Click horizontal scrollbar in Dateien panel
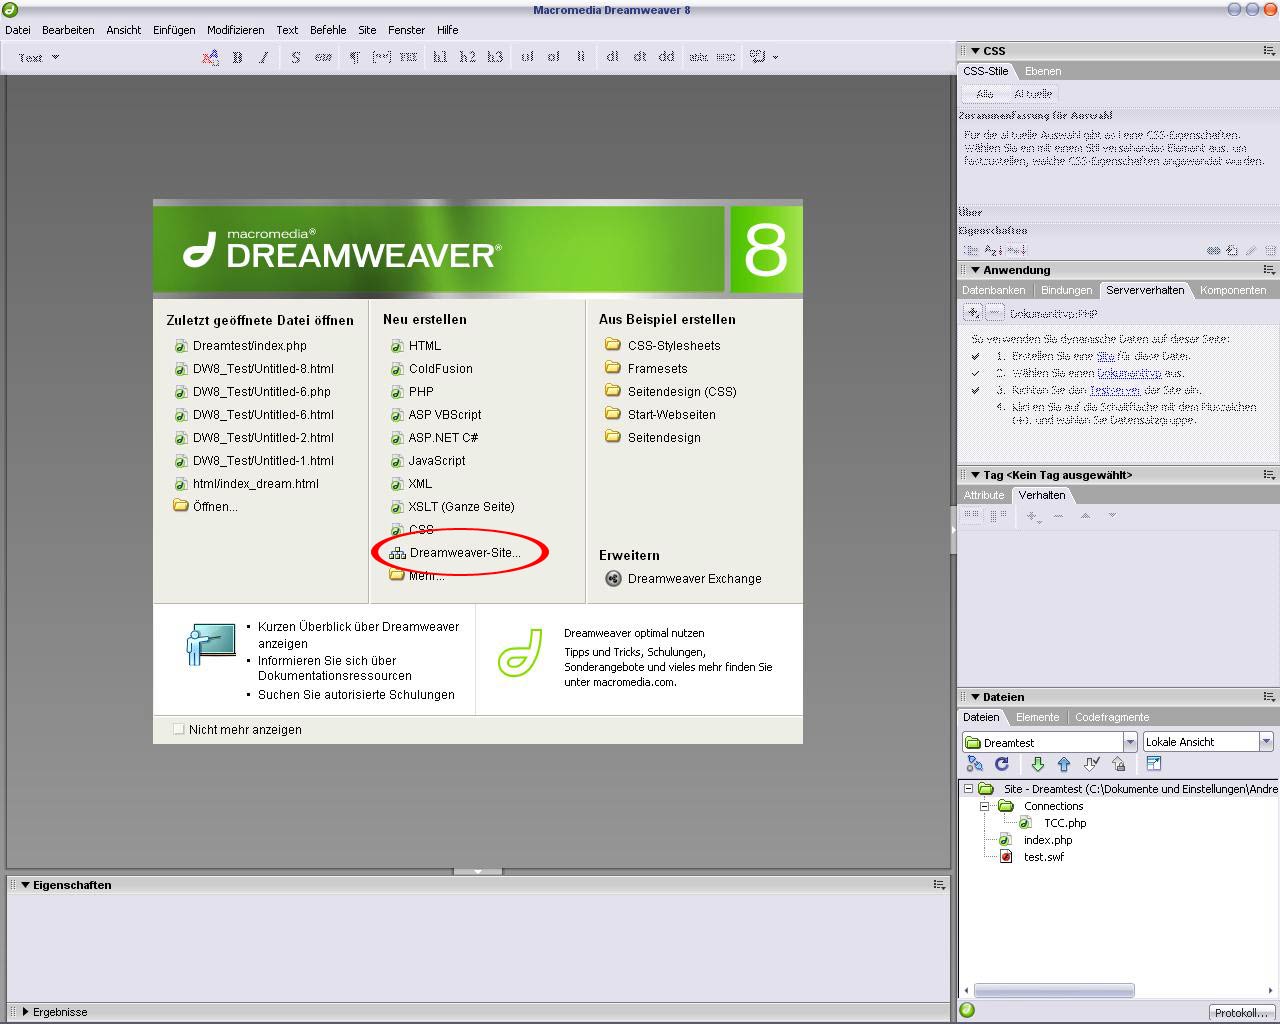Screen dimensions: 1280x1024 (1054, 991)
